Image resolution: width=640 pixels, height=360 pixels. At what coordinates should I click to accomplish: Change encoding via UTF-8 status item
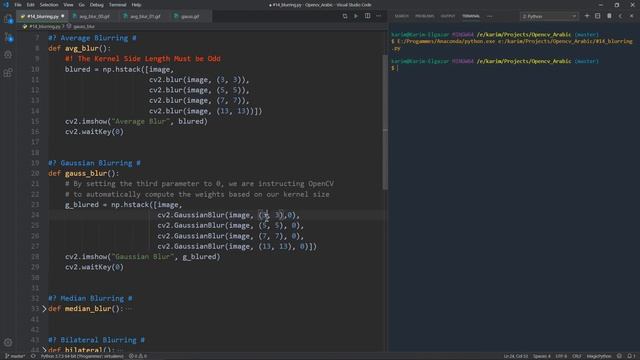click(561, 356)
